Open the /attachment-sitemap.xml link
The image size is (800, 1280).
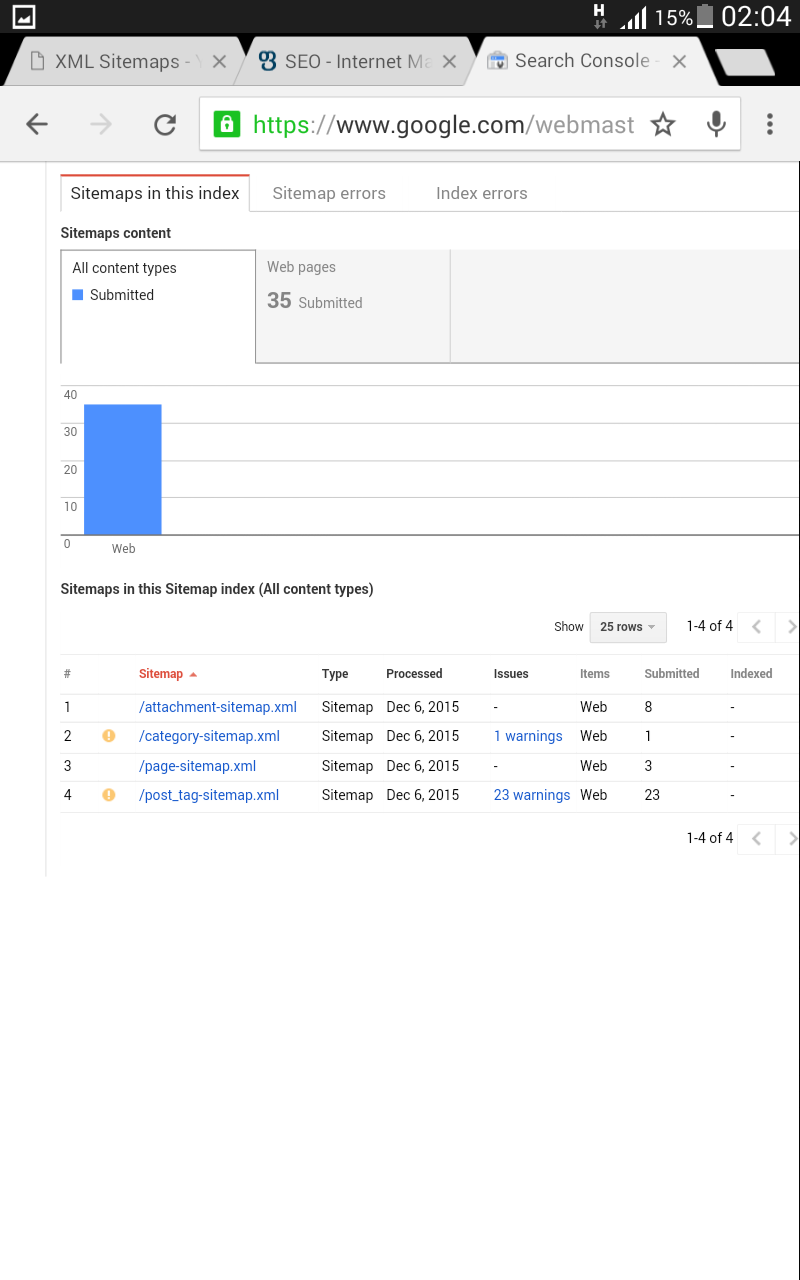pyautogui.click(x=218, y=707)
